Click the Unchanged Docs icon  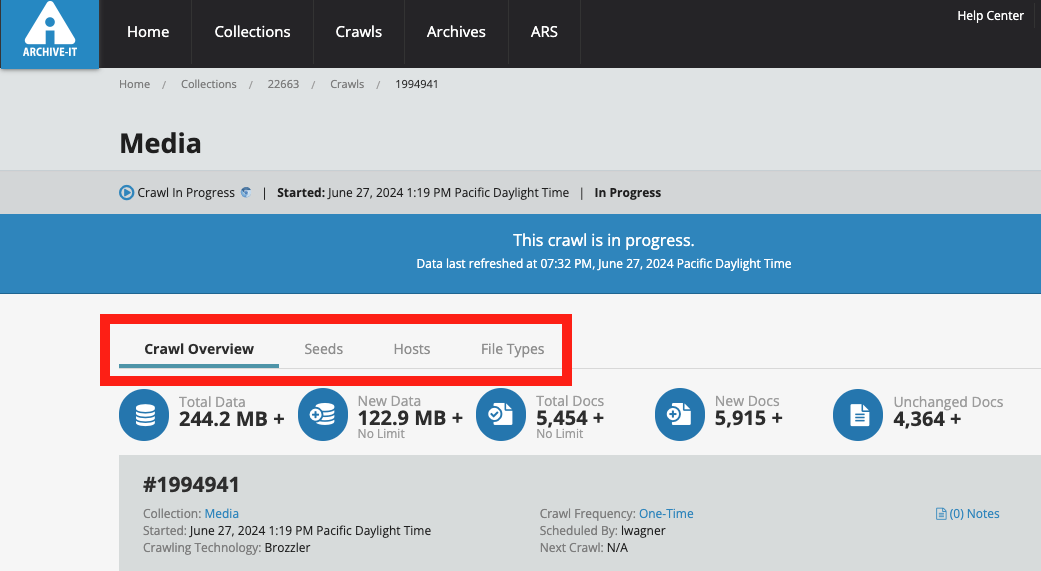tap(859, 415)
